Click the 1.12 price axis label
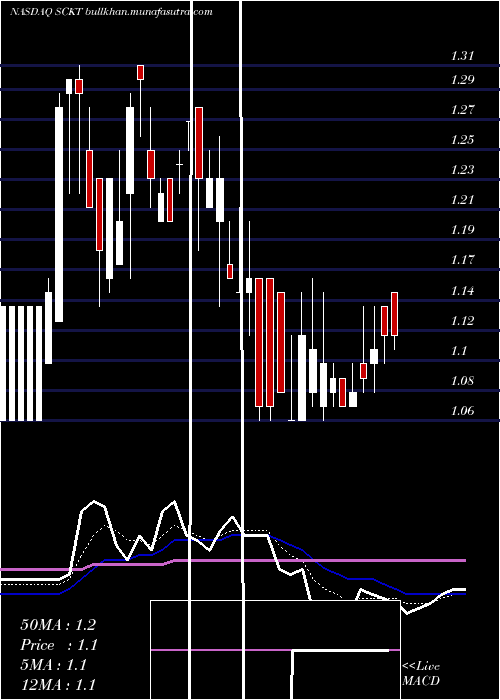The image size is (500, 700). pos(462,321)
